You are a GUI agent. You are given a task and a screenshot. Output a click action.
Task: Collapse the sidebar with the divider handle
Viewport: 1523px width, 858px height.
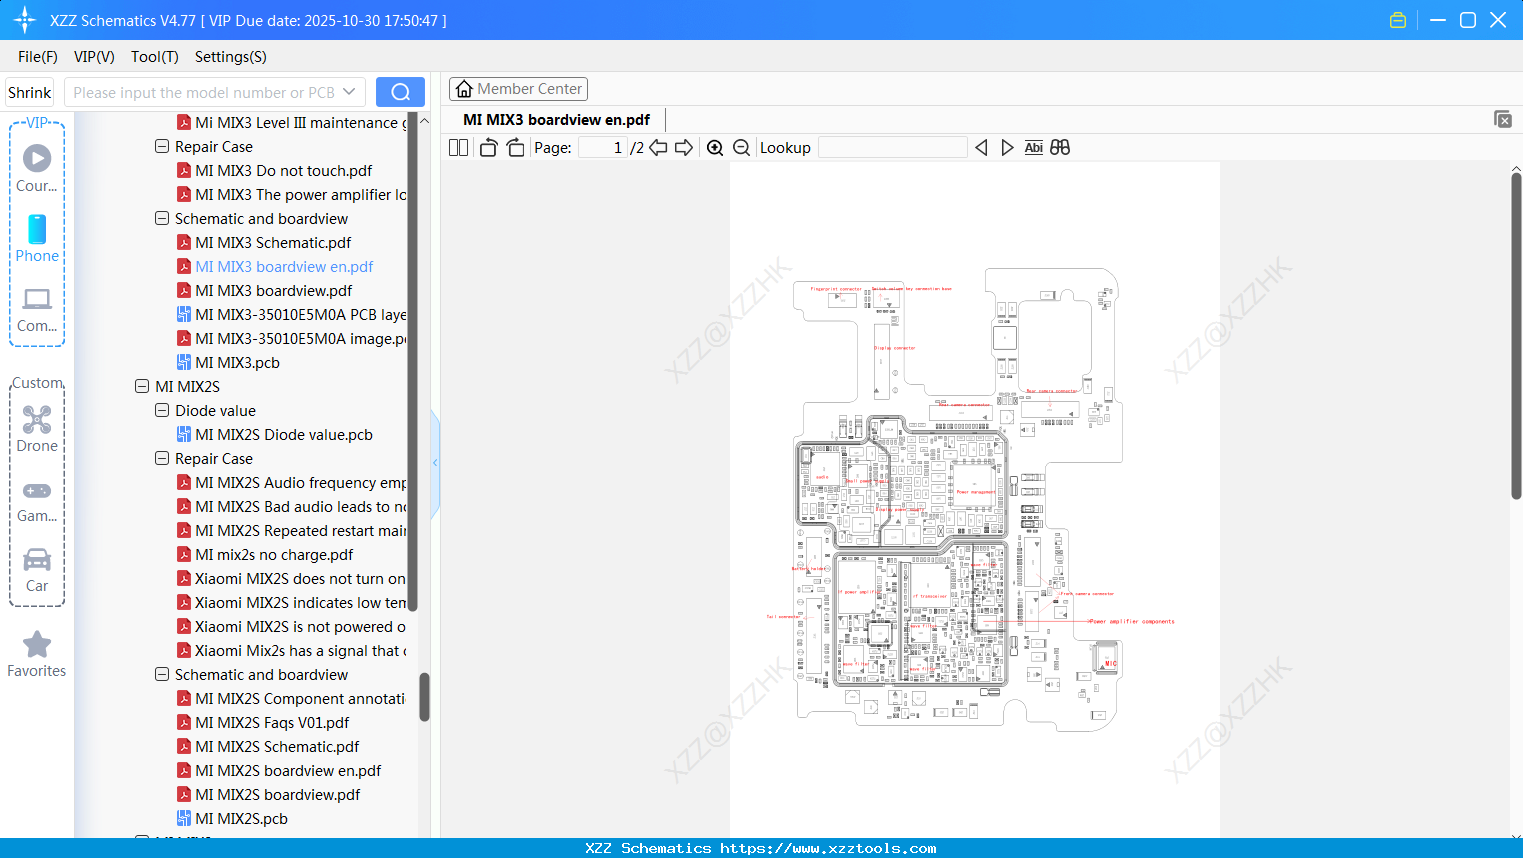[x=435, y=463]
